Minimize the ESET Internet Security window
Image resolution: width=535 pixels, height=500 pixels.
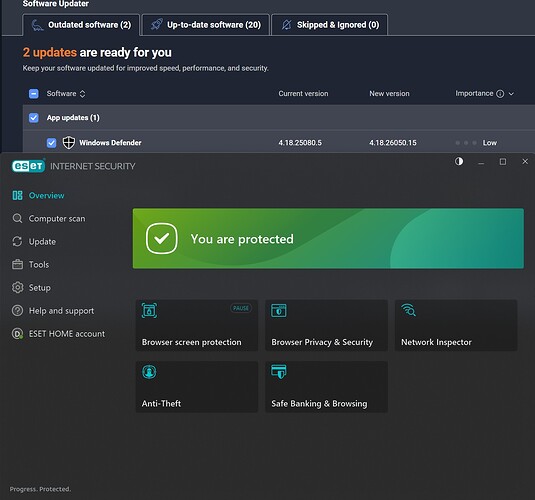(x=481, y=162)
